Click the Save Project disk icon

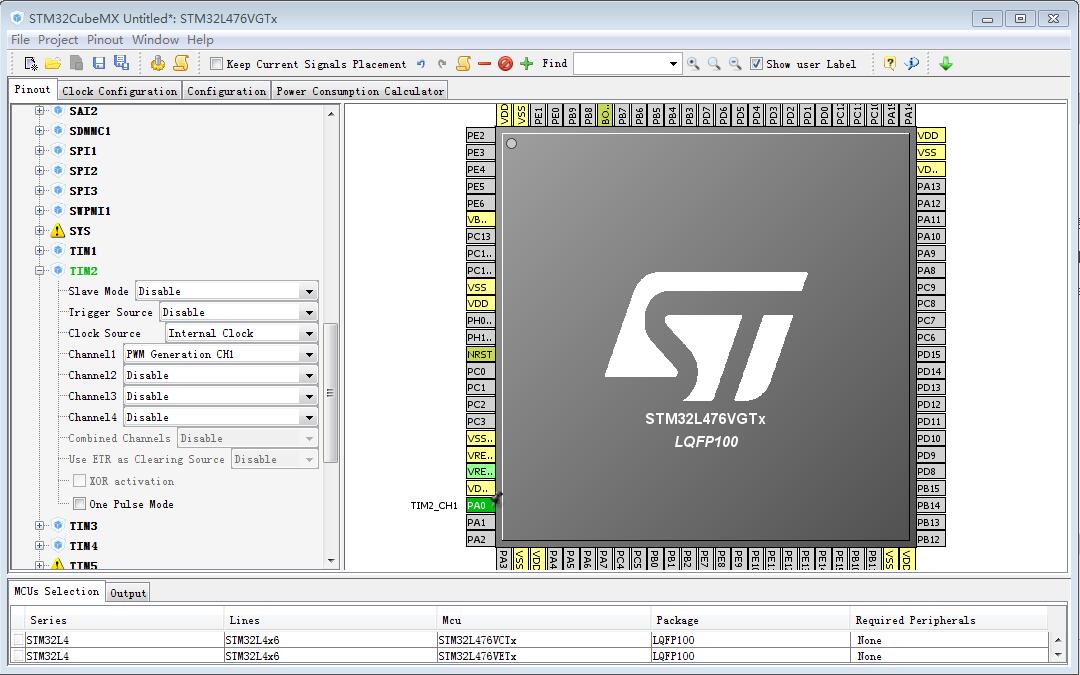coord(99,63)
